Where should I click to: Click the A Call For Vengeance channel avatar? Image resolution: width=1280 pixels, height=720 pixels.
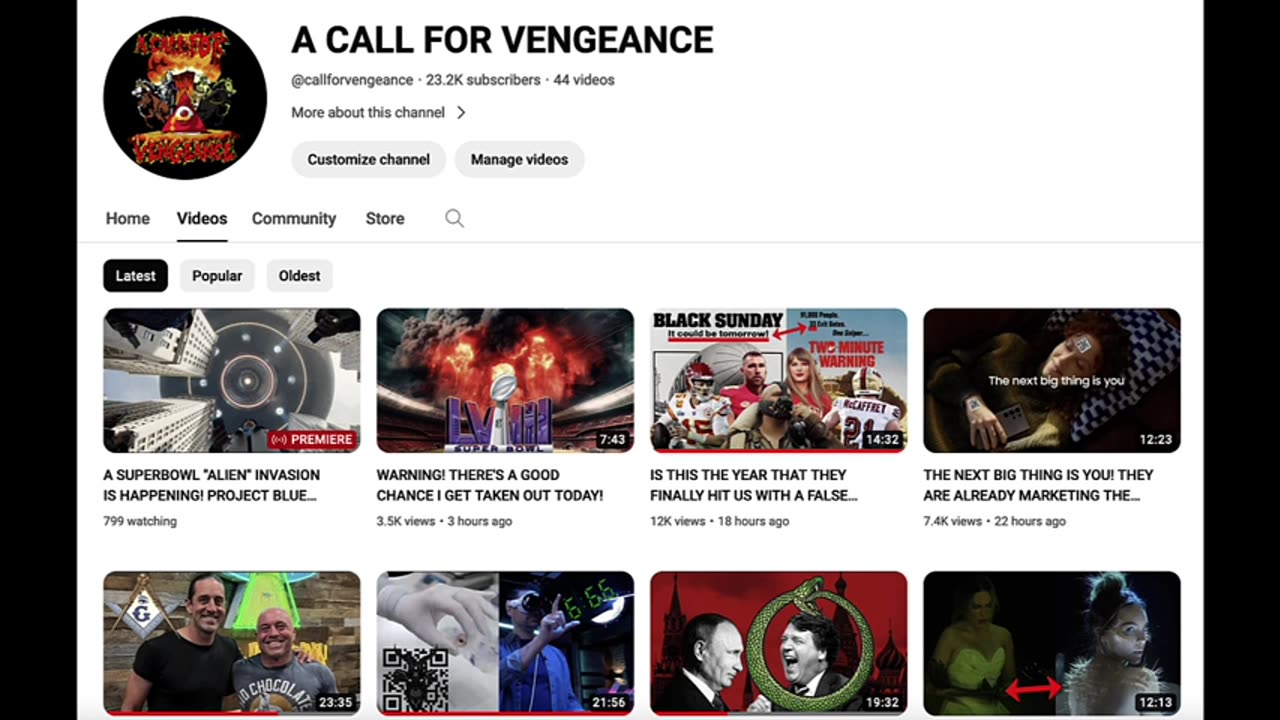pyautogui.click(x=185, y=98)
